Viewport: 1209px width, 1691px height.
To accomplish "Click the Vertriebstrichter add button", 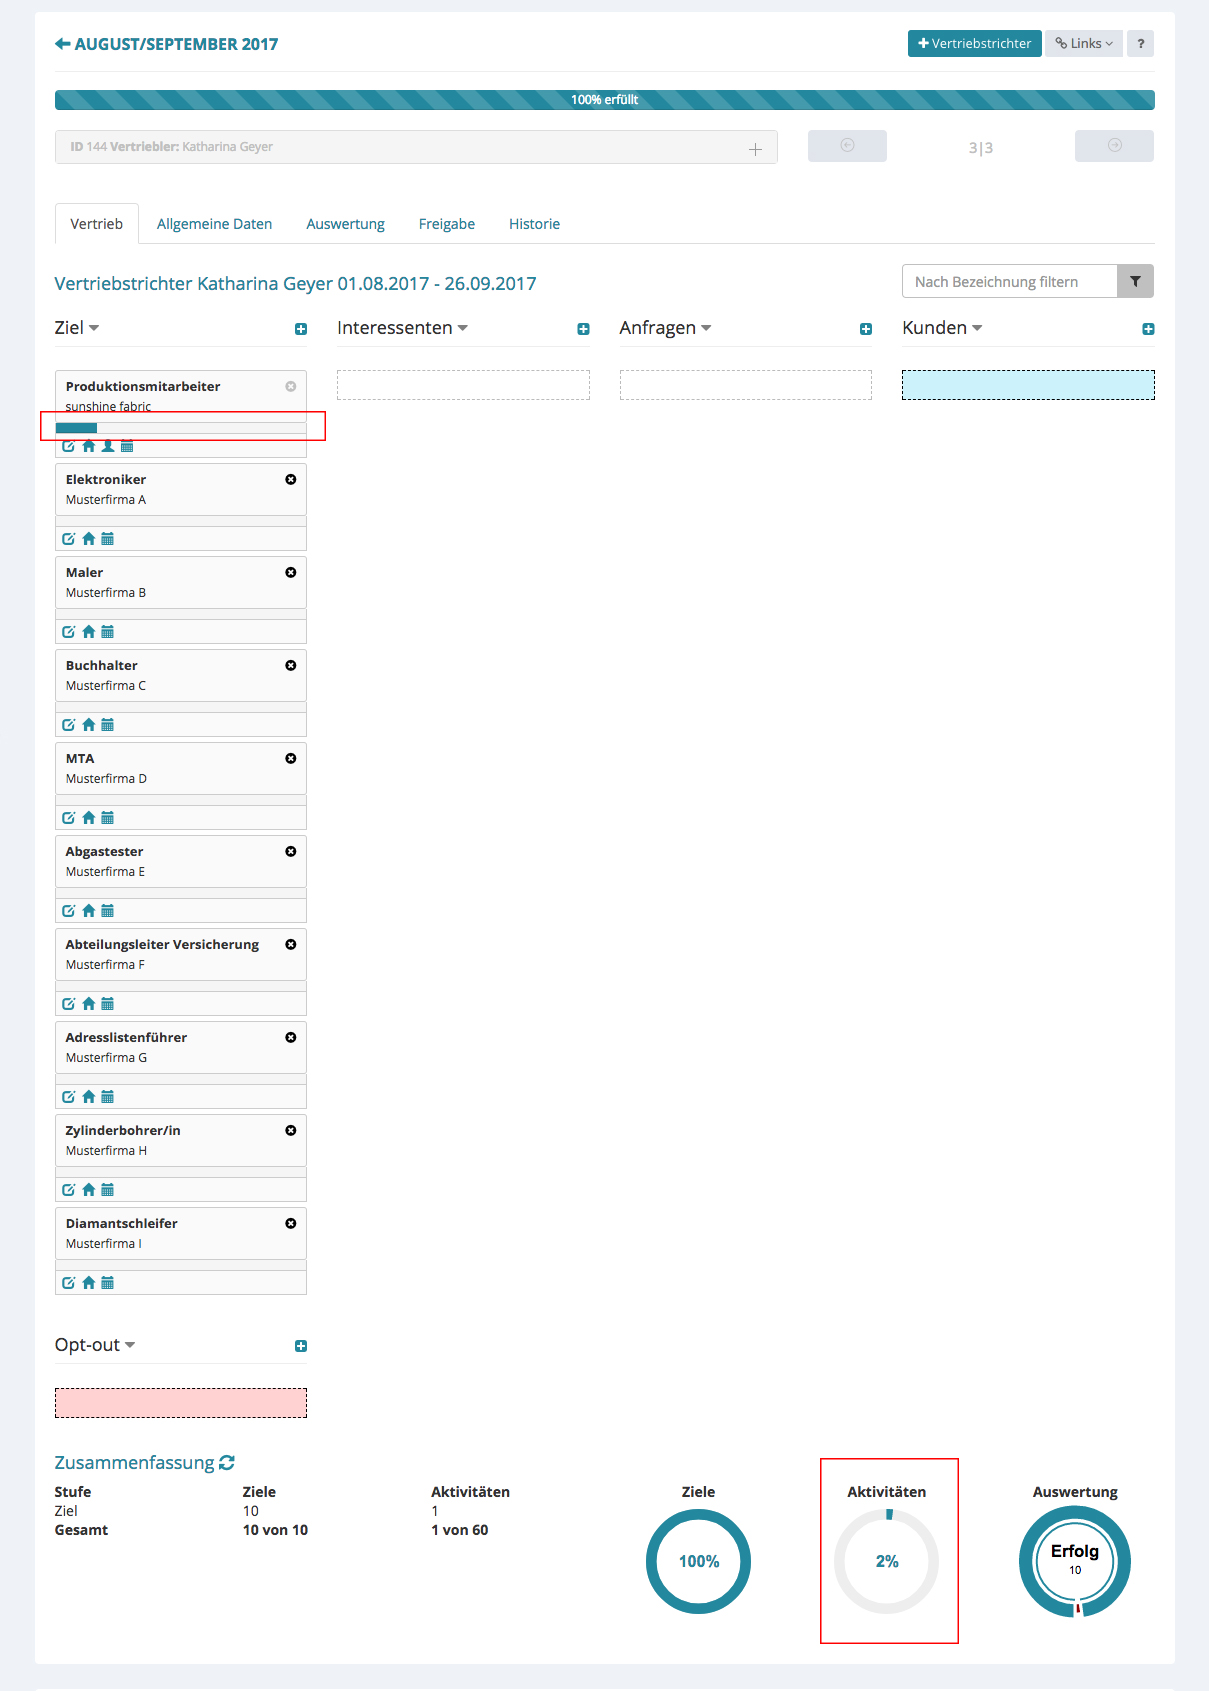I will tap(974, 44).
